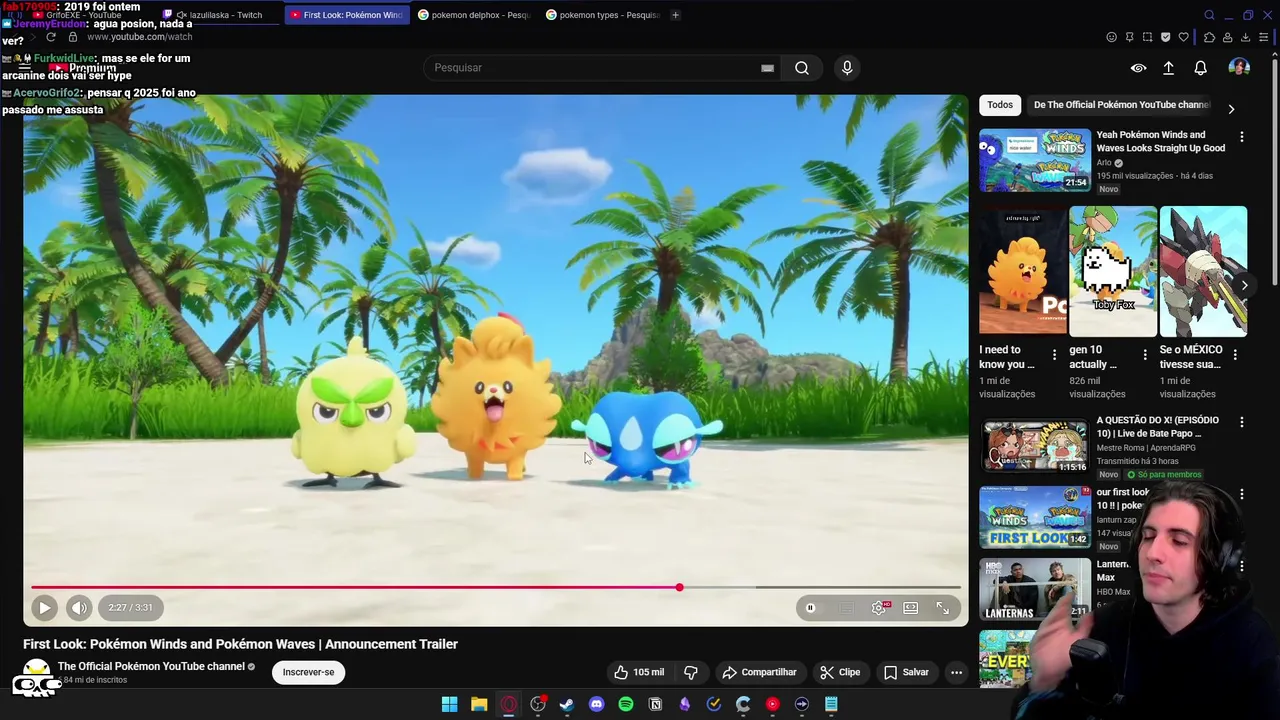Open Discord from the taskbar
Screen dimensions: 1280x720
597,704
